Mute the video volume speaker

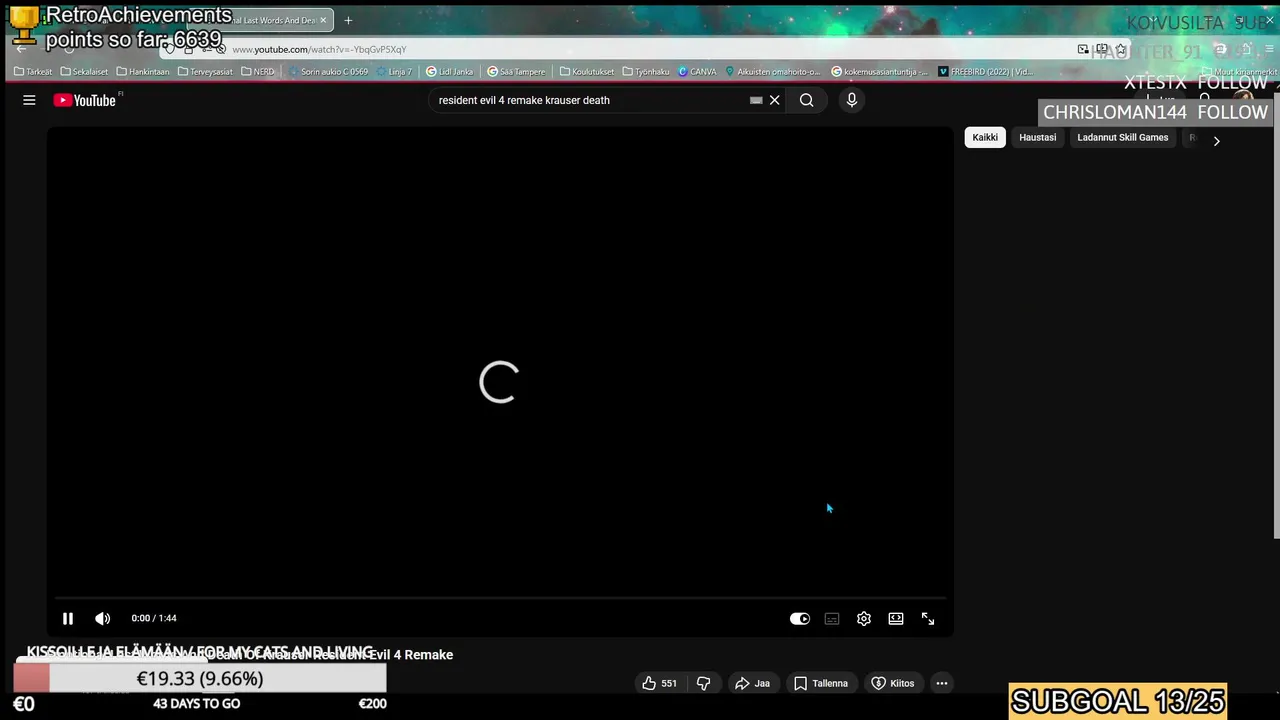[102, 619]
